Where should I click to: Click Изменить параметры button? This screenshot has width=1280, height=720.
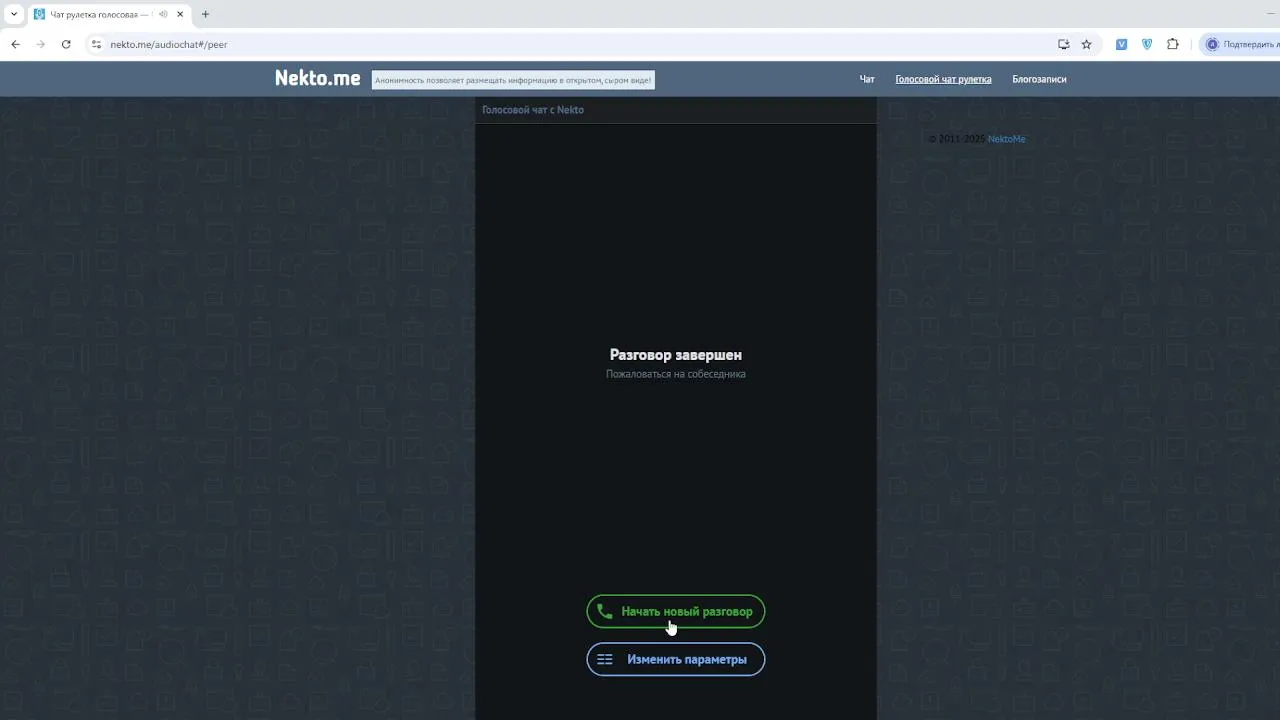point(676,659)
